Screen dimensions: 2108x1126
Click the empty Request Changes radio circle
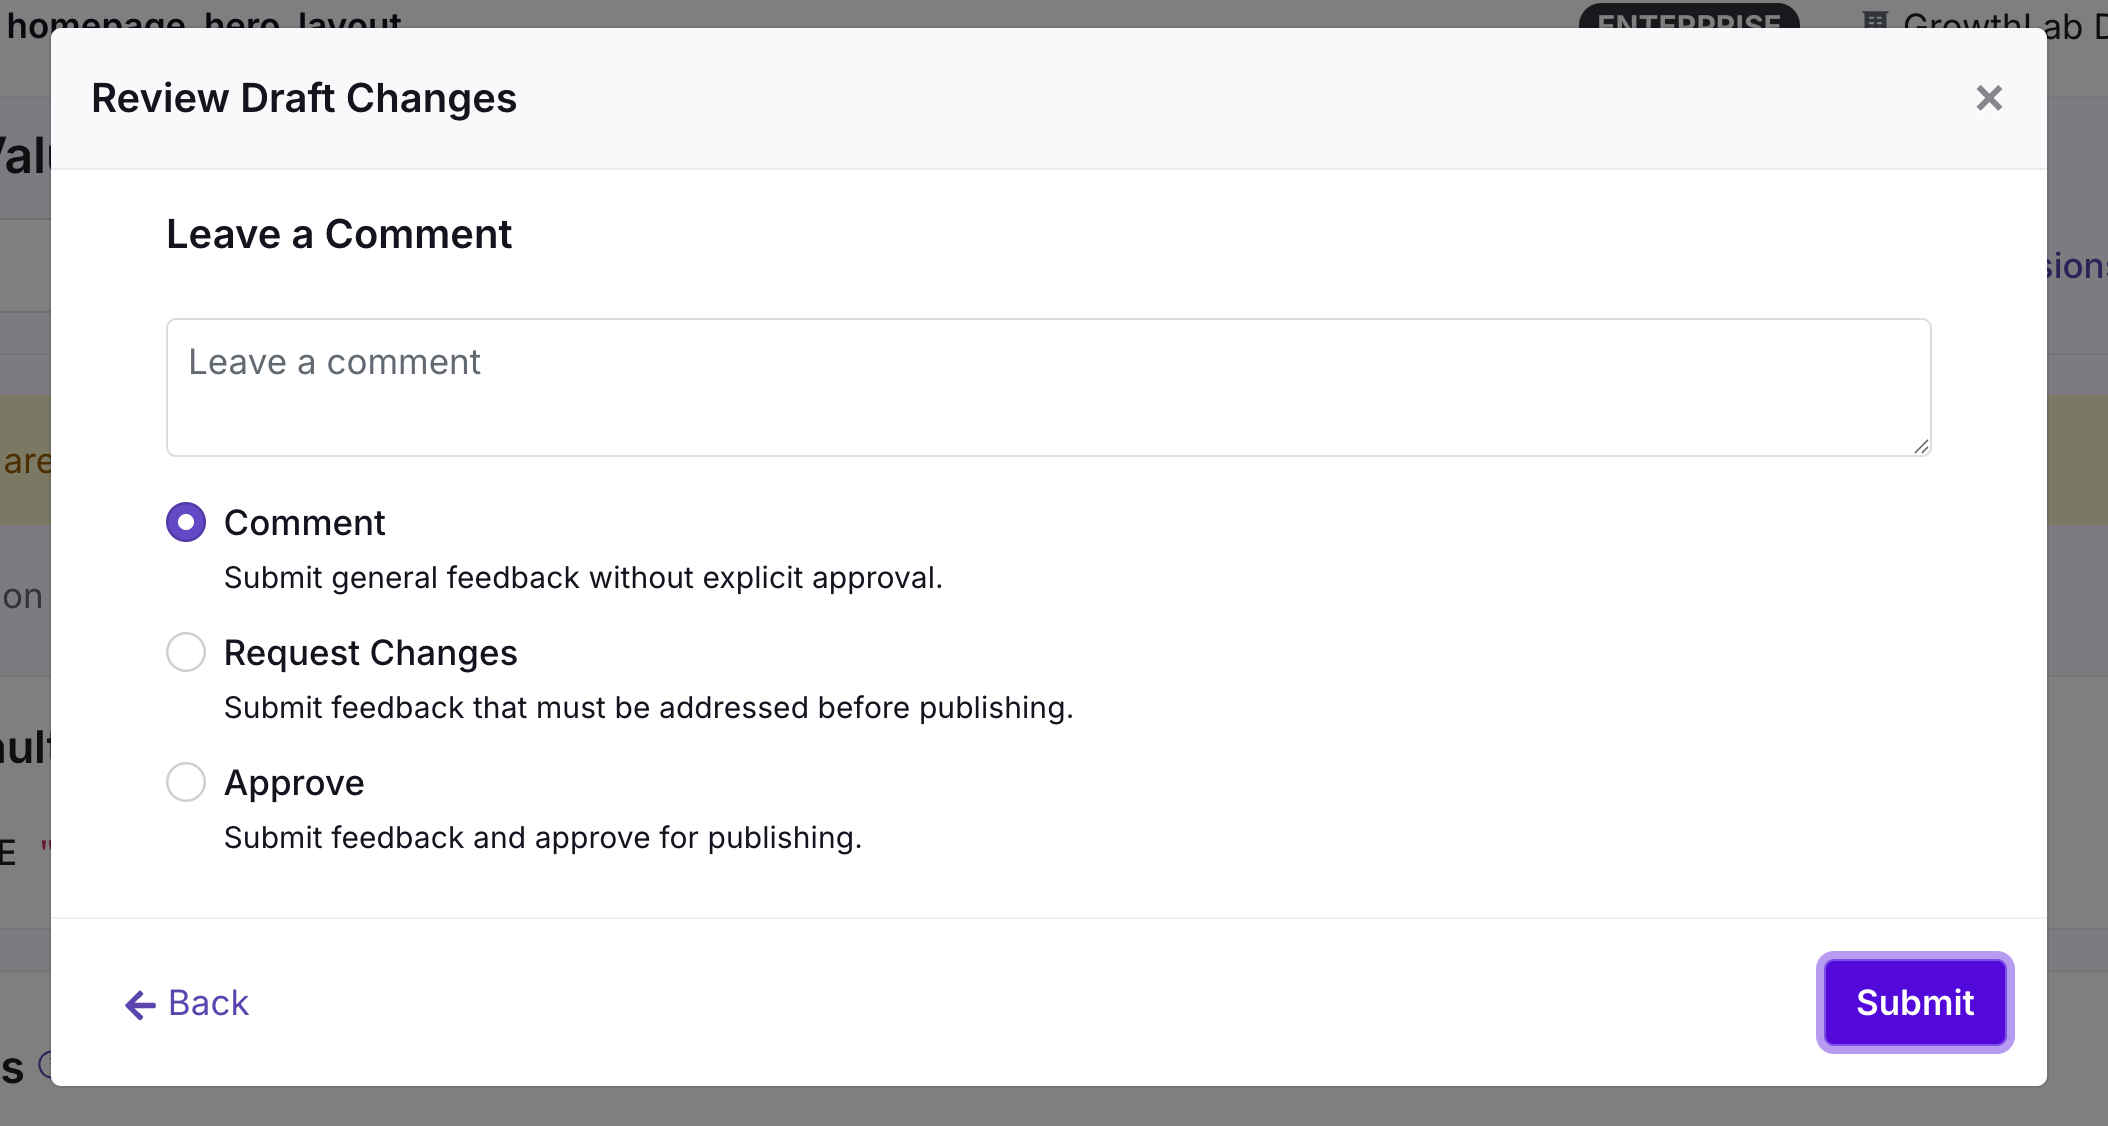coord(185,652)
